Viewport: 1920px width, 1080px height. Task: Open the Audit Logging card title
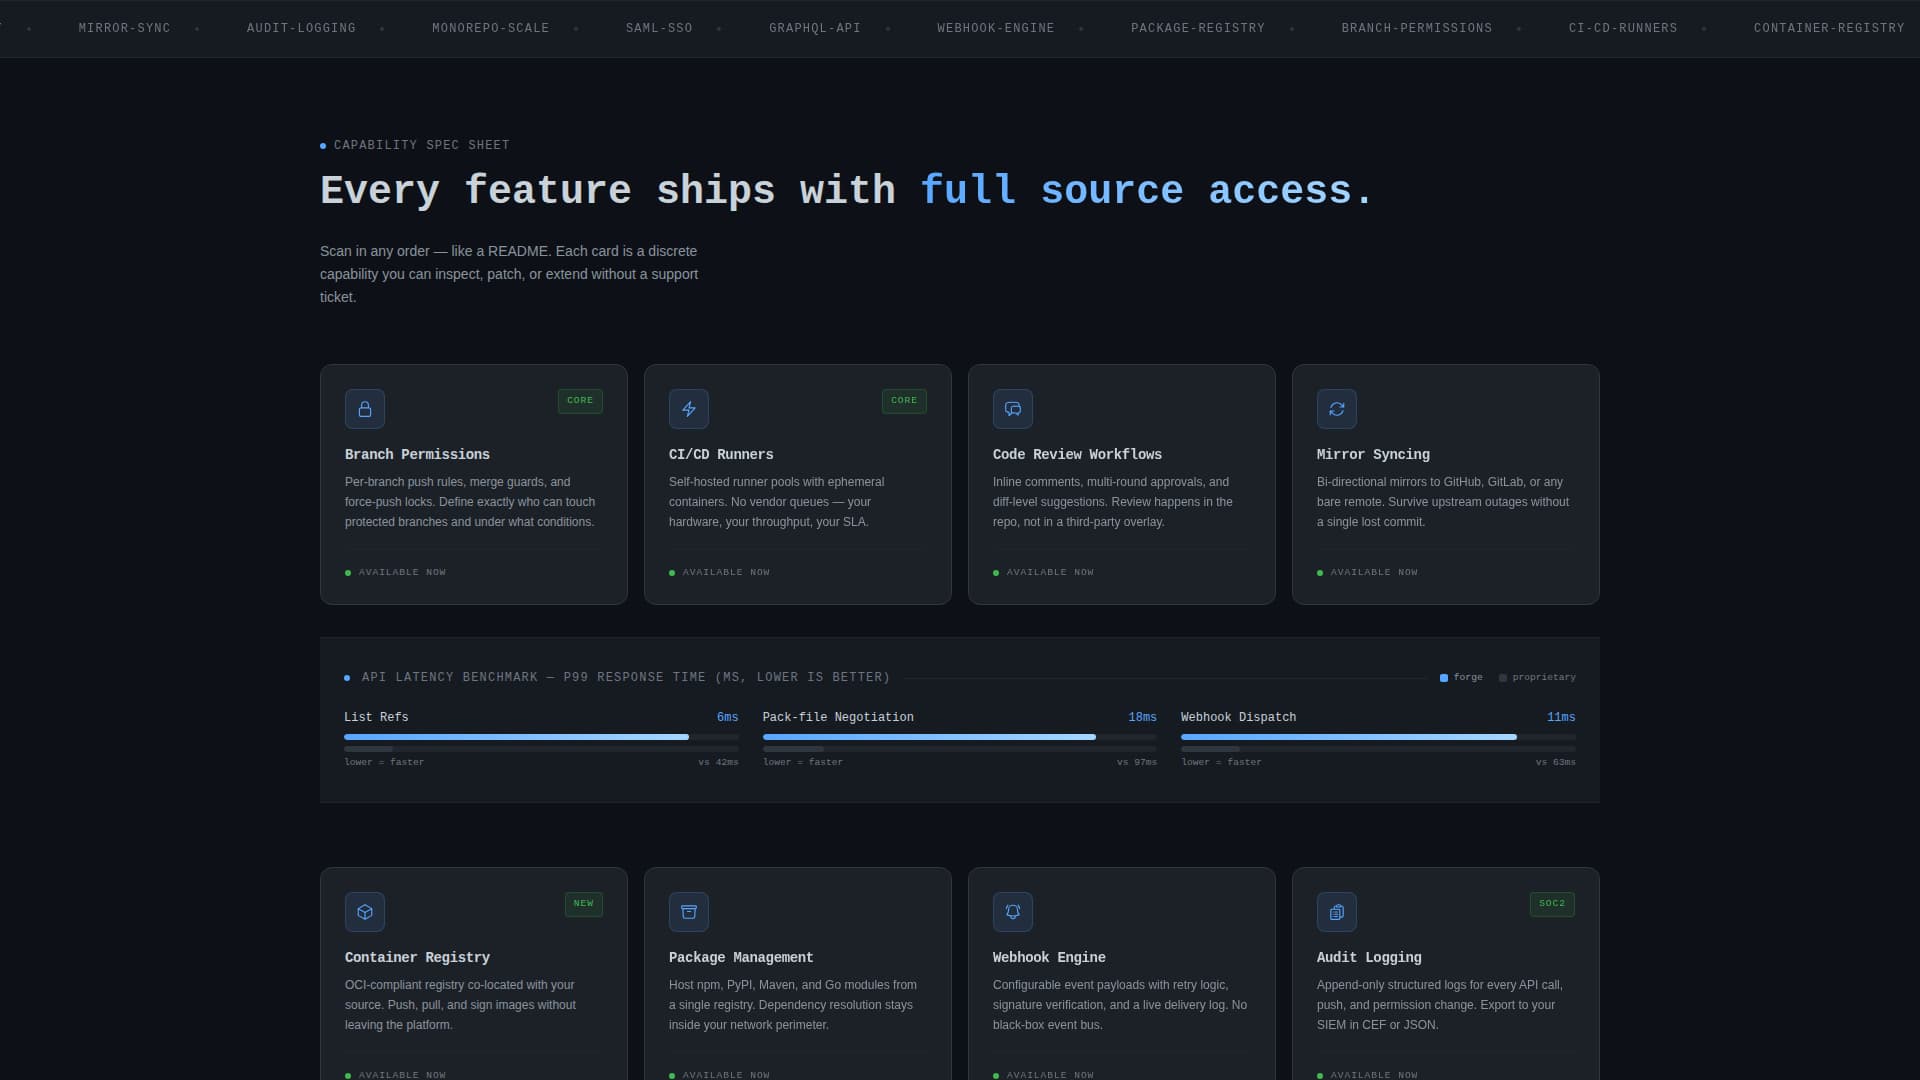(x=1369, y=958)
